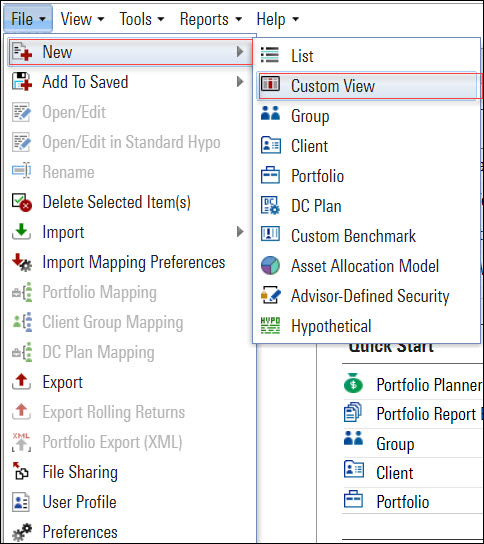484x544 pixels.
Task: Click Quick Start Client card icon
Action: click(354, 469)
